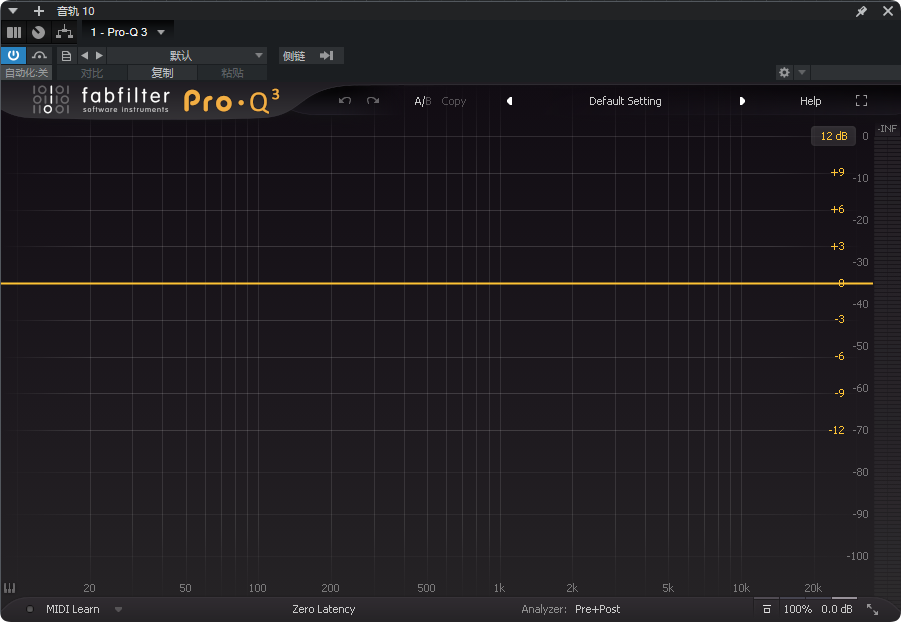The height and width of the screenshot is (622, 901).
Task: Toggle MIDI Learn button
Action: coord(72,609)
